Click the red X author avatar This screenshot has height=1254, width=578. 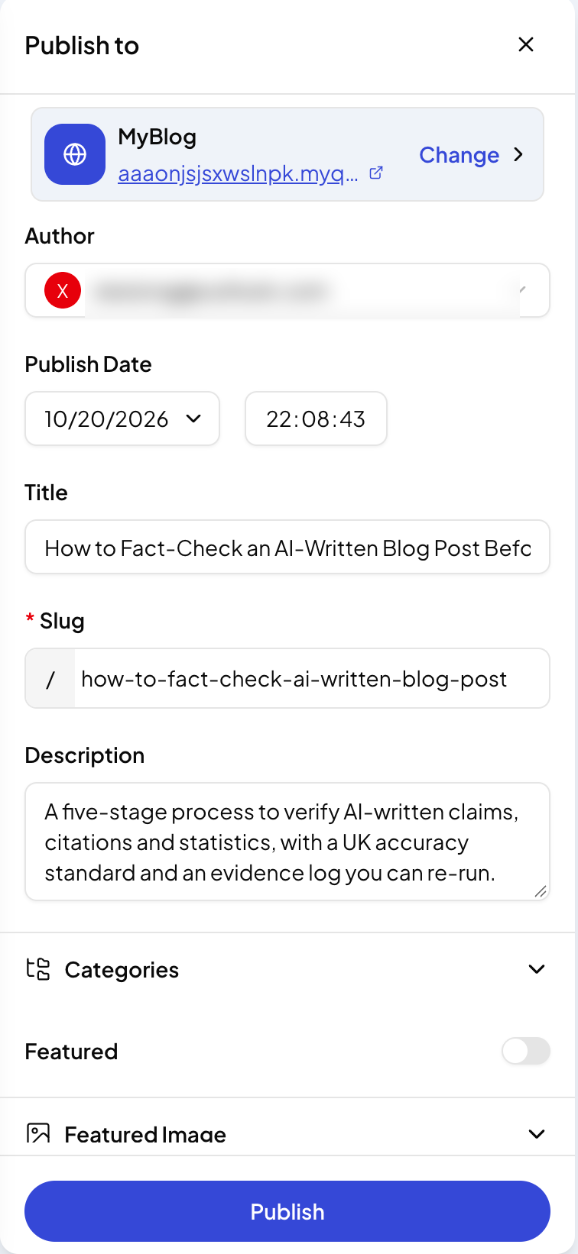tap(62, 291)
